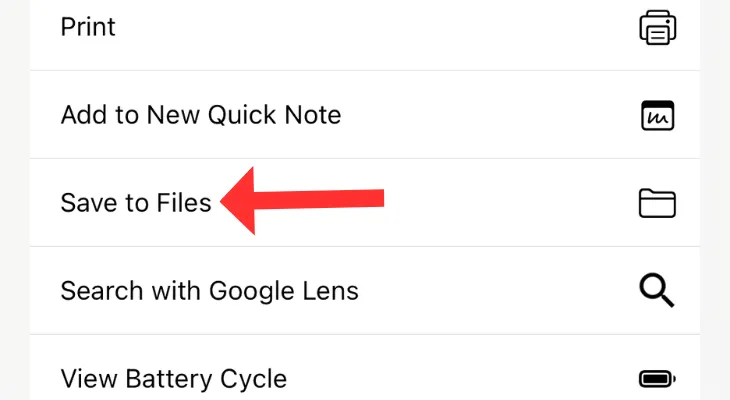Click the word Cycle in the battery row
The width and height of the screenshot is (730, 400).
click(253, 379)
